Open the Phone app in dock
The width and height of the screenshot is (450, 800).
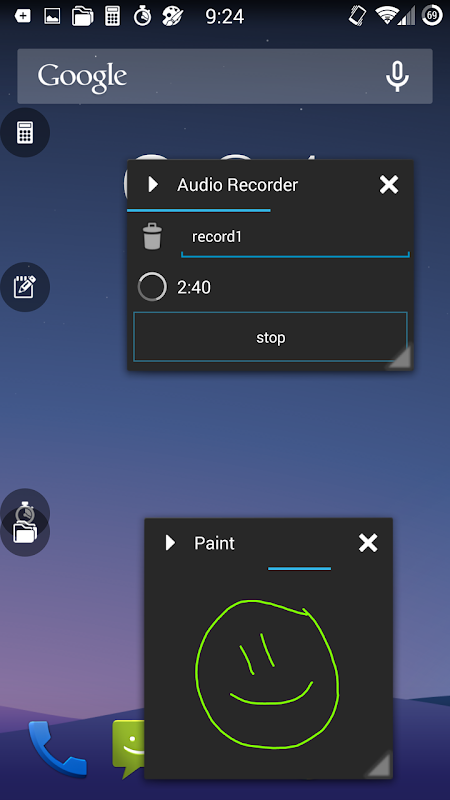(57, 749)
